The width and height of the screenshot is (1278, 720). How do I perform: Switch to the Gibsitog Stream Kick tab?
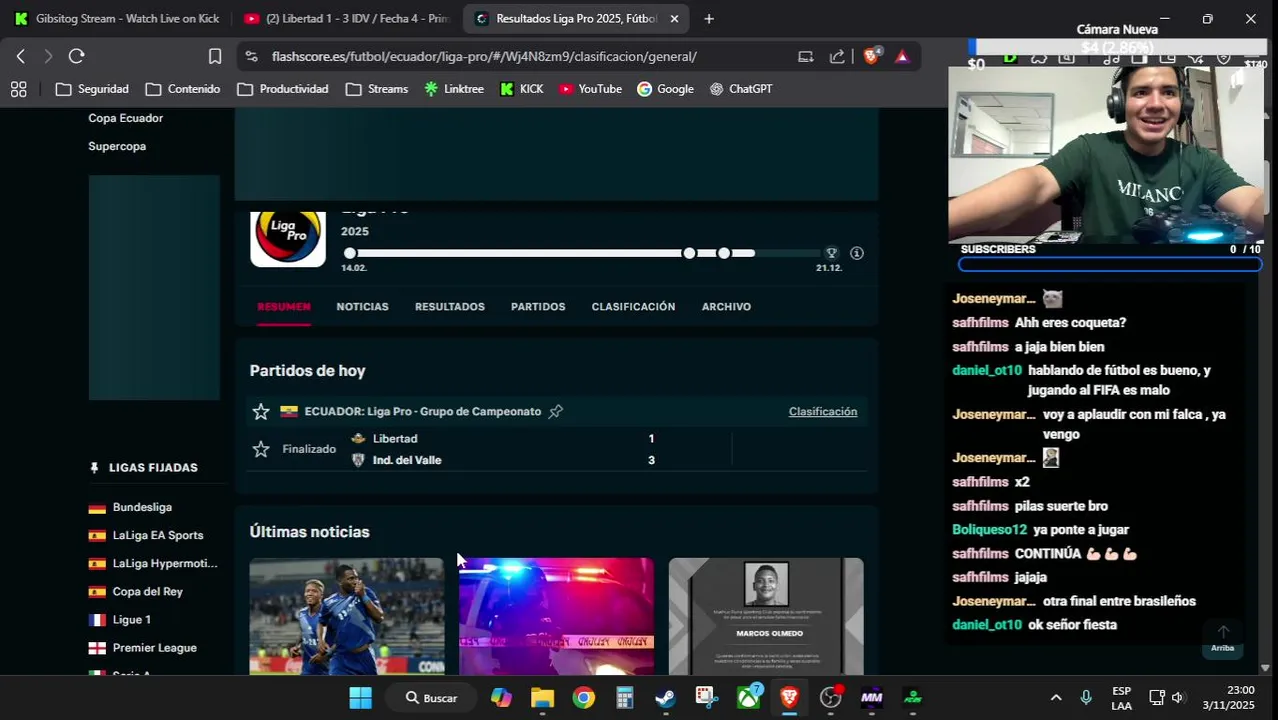(118, 19)
